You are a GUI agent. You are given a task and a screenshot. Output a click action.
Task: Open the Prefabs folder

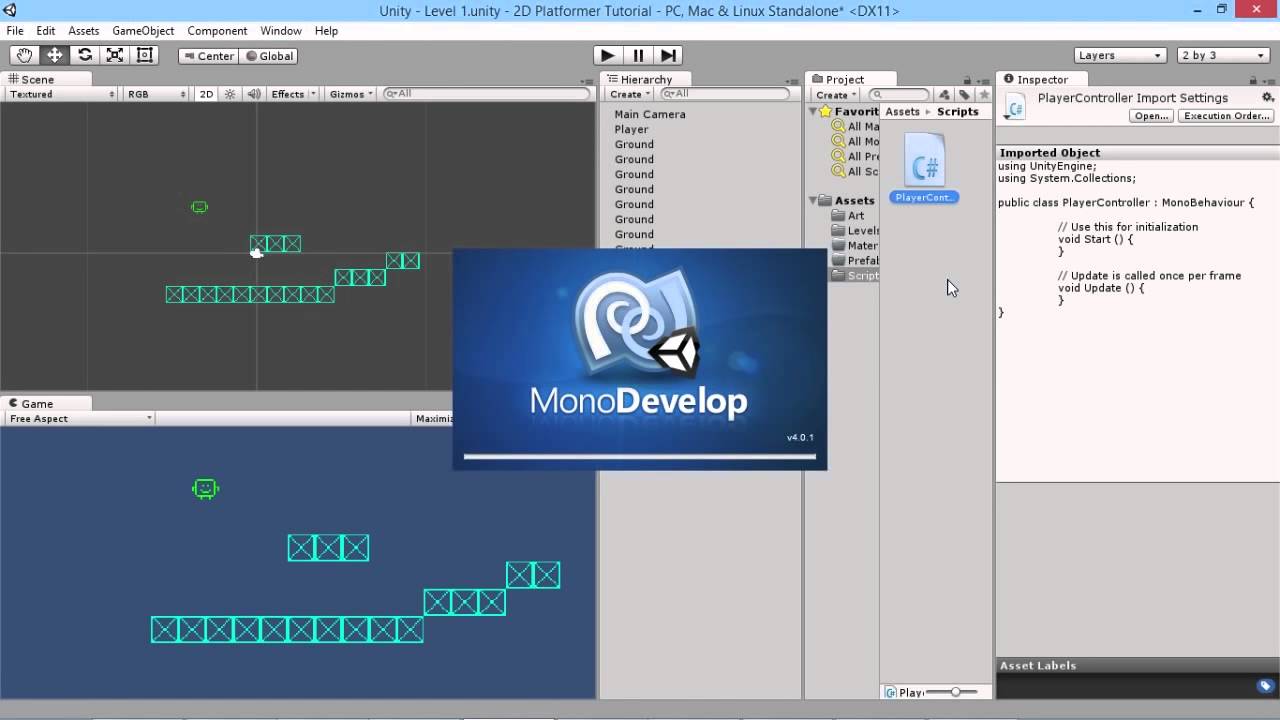[x=856, y=260]
